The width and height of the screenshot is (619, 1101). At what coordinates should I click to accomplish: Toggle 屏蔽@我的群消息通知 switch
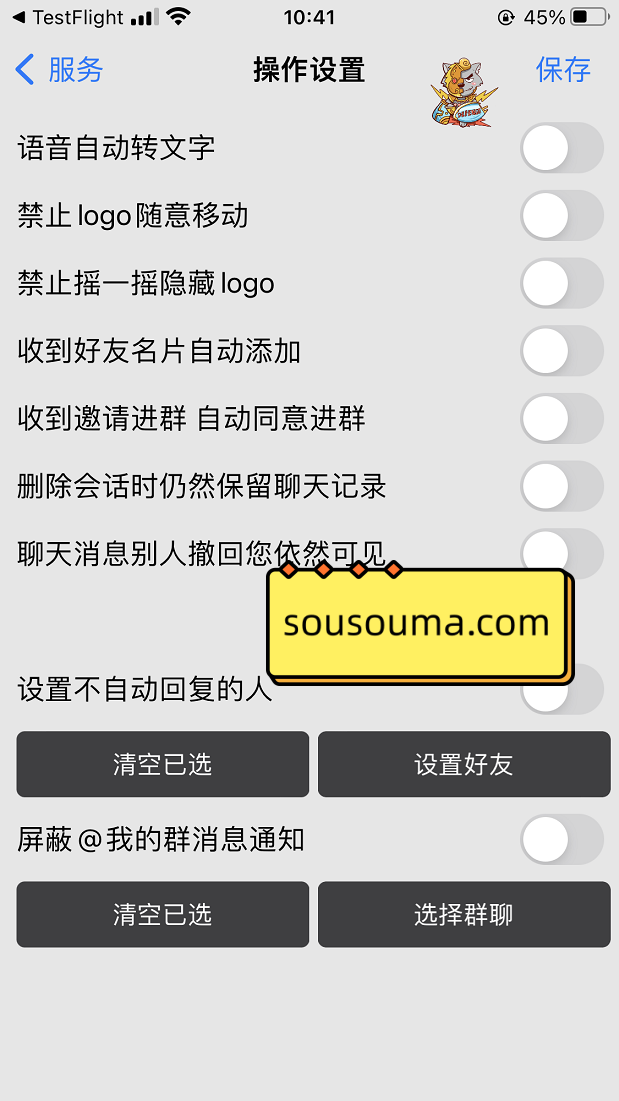point(561,839)
